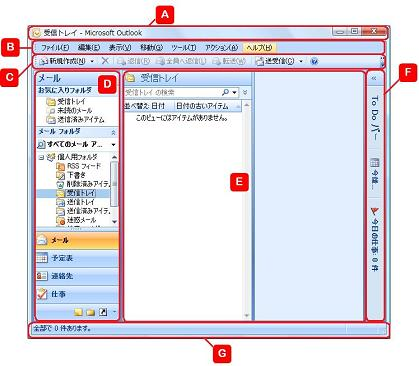Click the toolbar options overflow at right end
419x366 pixels.
tap(382, 62)
